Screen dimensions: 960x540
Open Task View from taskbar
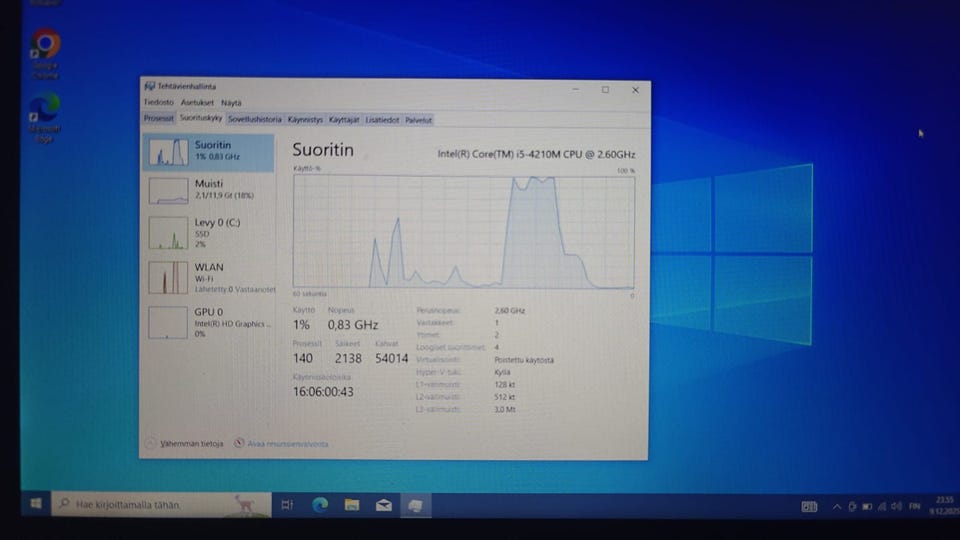tap(287, 505)
